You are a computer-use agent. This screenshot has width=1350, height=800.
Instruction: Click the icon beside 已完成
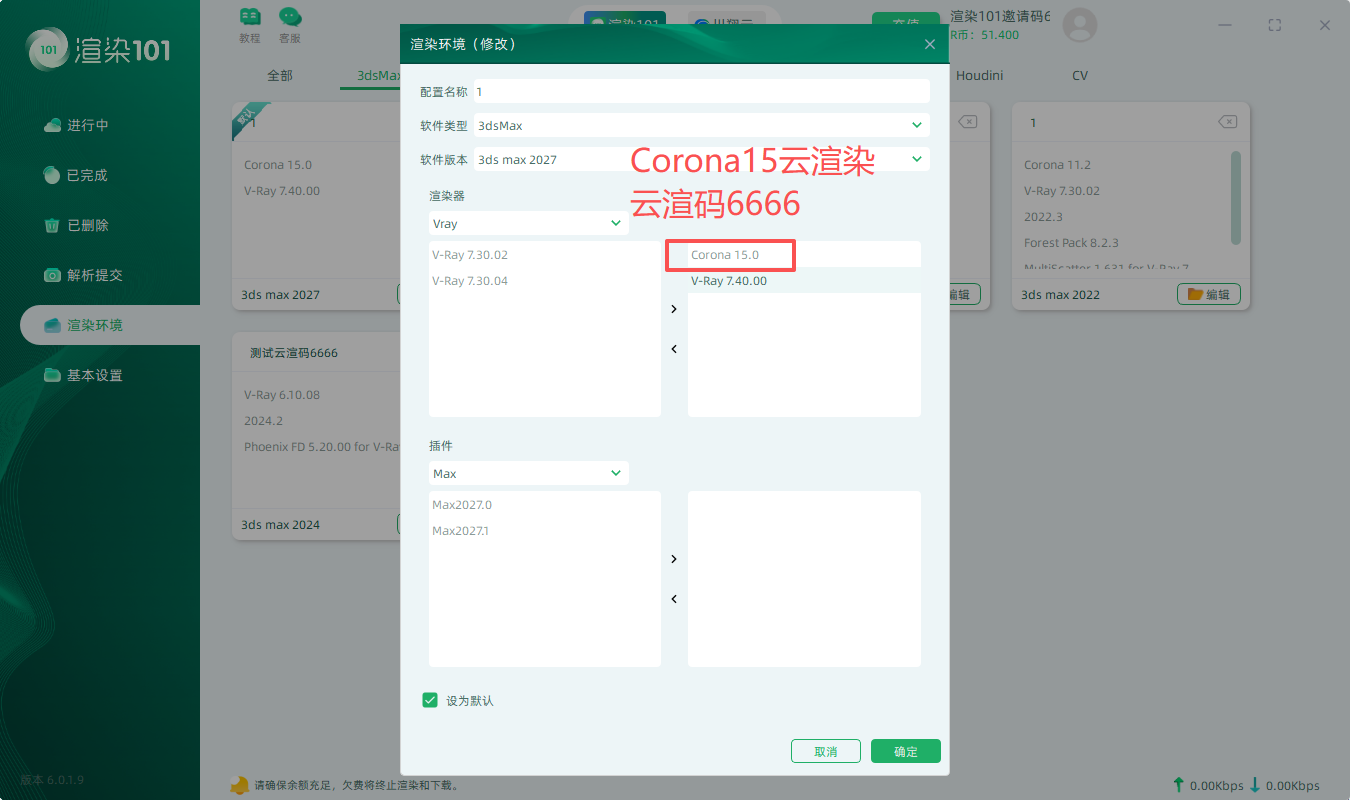click(52, 175)
